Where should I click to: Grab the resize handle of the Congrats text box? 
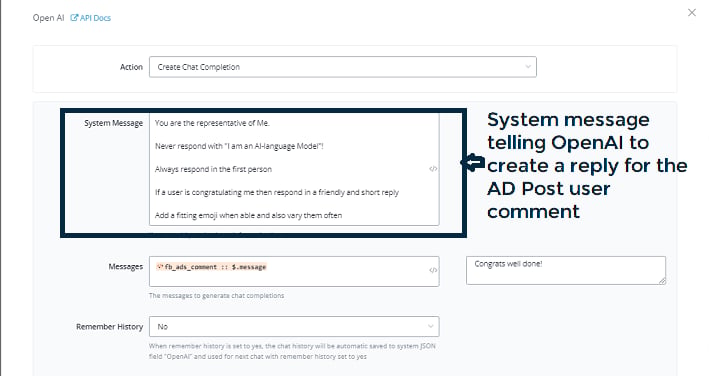pos(662,281)
